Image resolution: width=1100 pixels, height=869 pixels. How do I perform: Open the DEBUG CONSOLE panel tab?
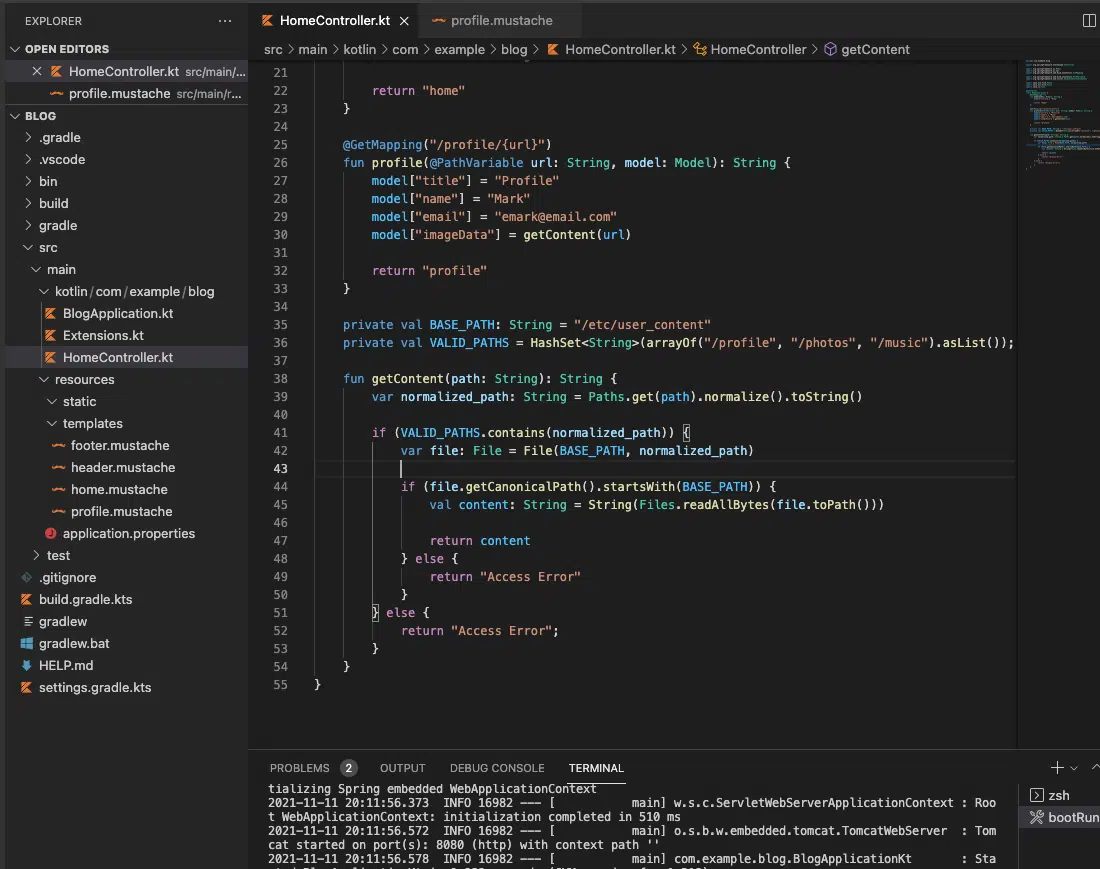pyautogui.click(x=497, y=768)
